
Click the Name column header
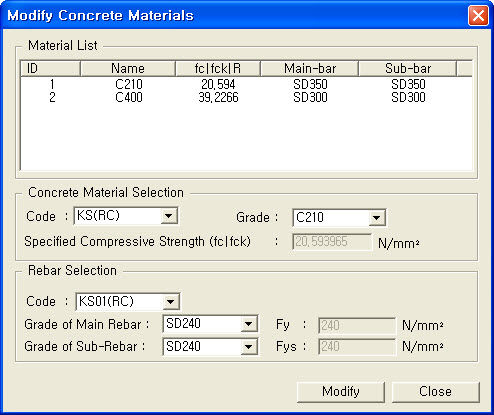click(x=128, y=68)
